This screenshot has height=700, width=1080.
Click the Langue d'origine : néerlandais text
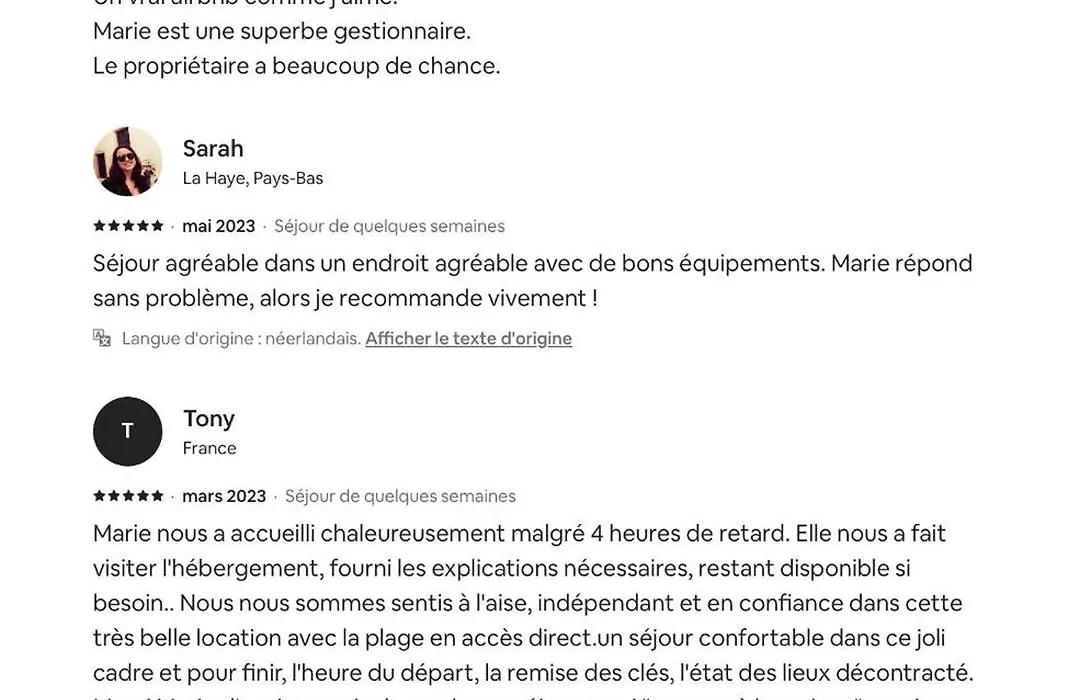click(241, 338)
